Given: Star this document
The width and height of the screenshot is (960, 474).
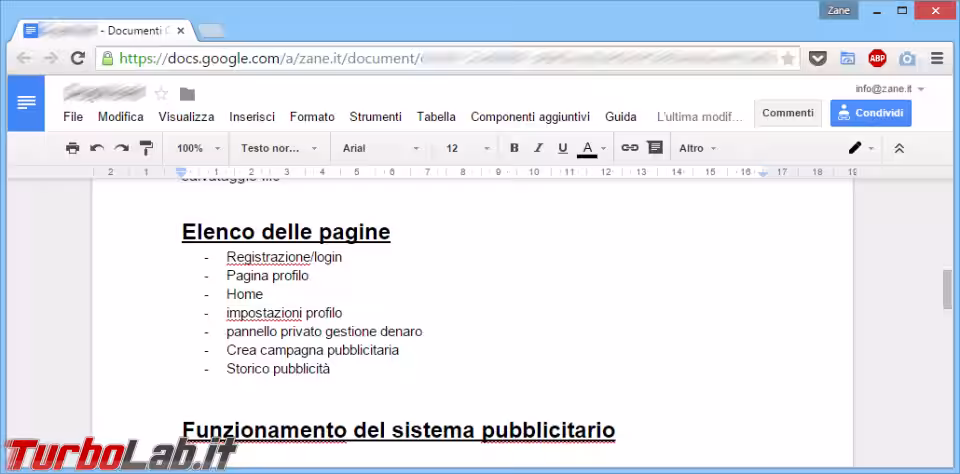Looking at the screenshot, I should [x=161, y=94].
